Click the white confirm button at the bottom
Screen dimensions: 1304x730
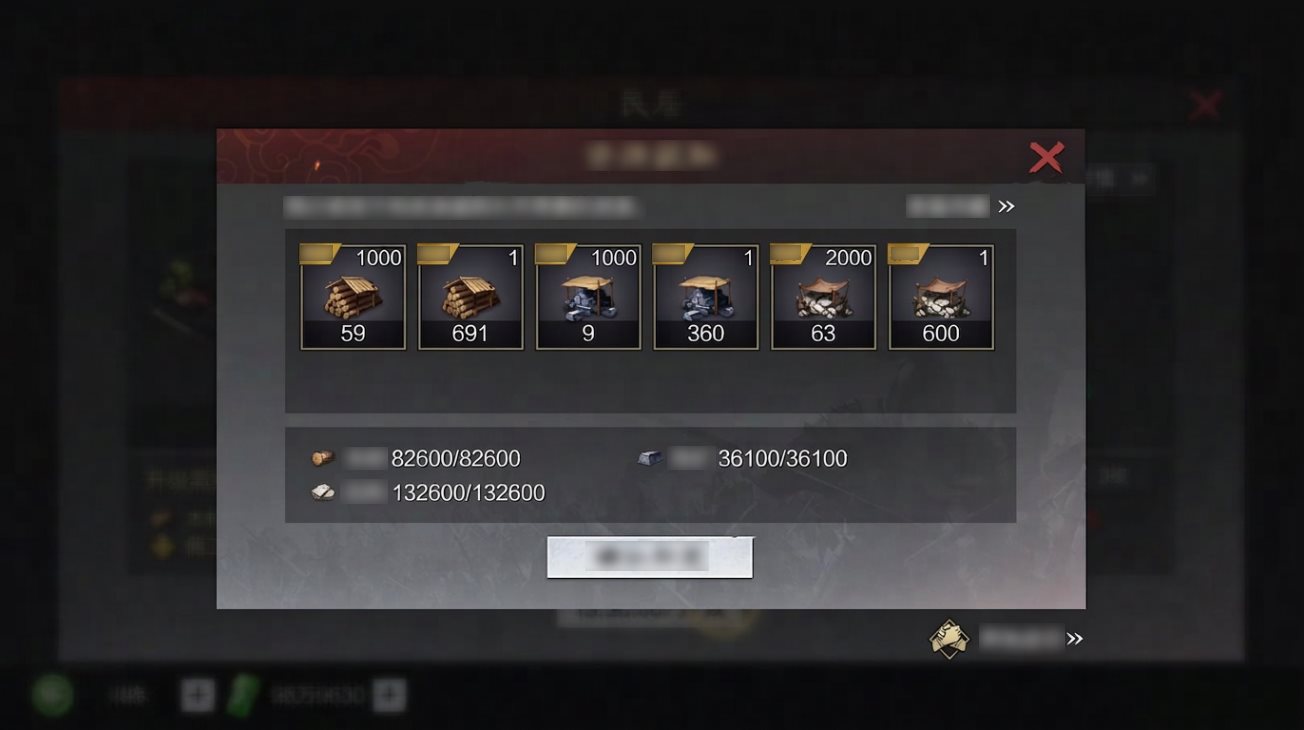[x=650, y=557]
